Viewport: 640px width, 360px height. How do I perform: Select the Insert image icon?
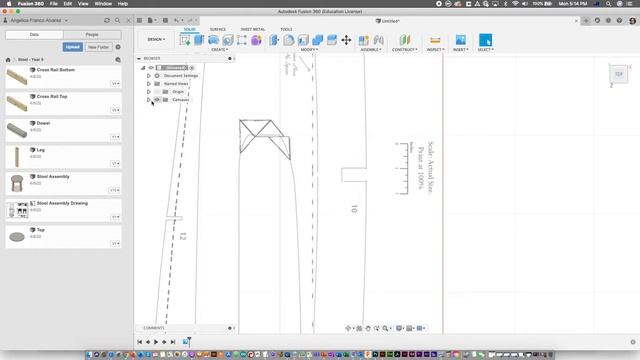[x=460, y=40]
